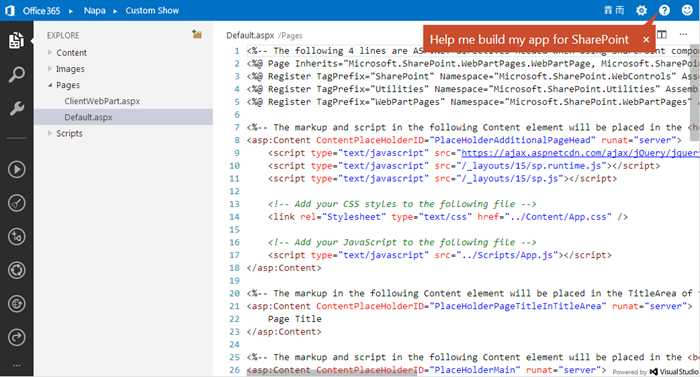Screen dimensions: 700x377
Task: Open the Explore files panel icon
Action: click(16, 40)
